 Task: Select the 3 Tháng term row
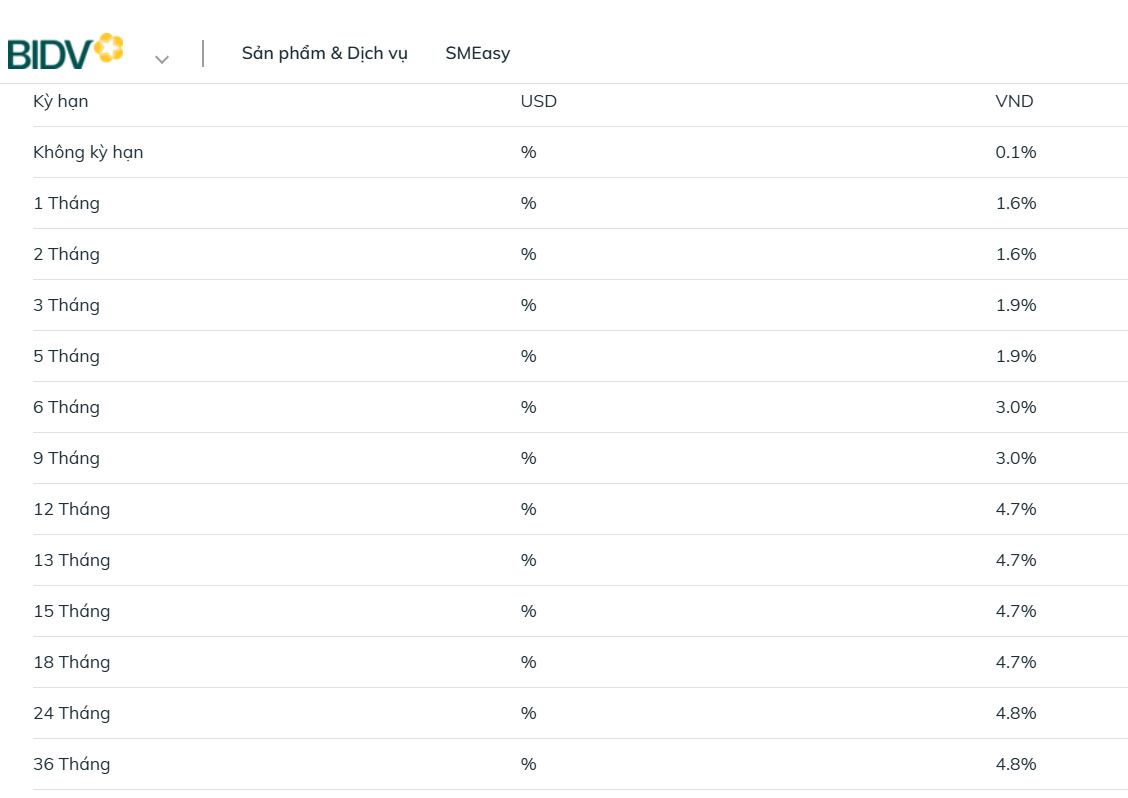click(66, 305)
